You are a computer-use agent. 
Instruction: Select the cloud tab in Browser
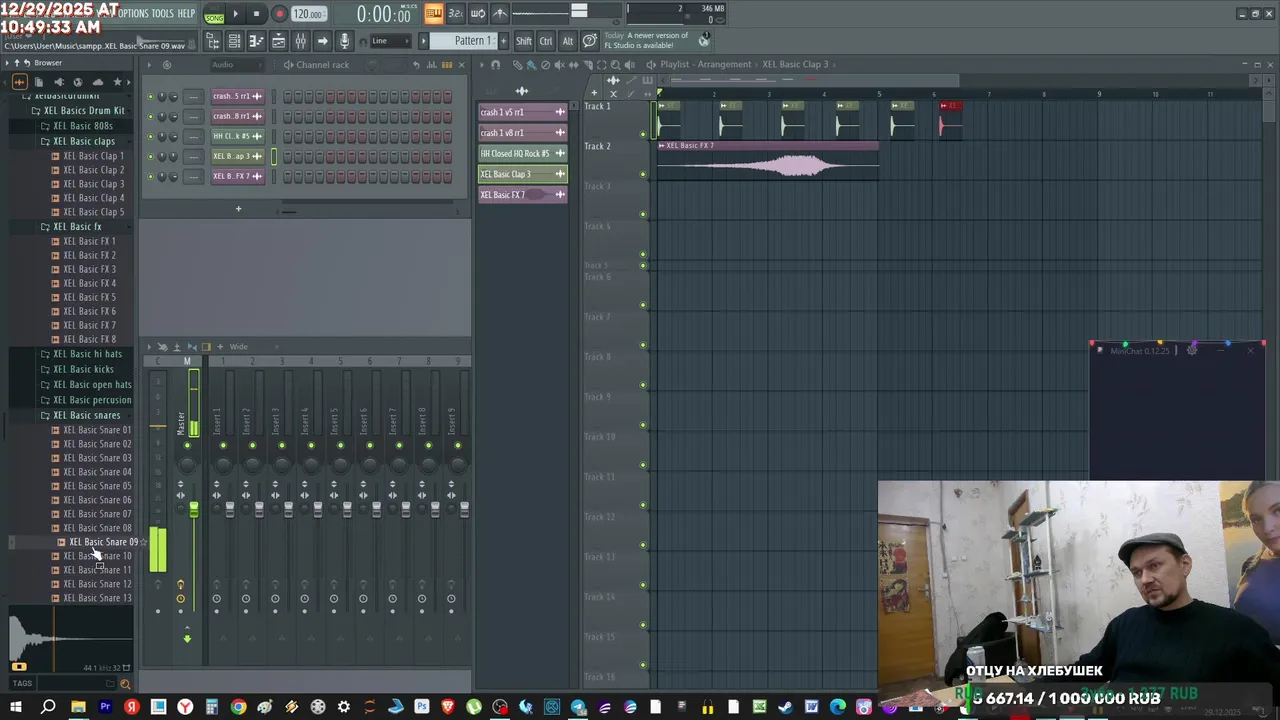click(97, 82)
